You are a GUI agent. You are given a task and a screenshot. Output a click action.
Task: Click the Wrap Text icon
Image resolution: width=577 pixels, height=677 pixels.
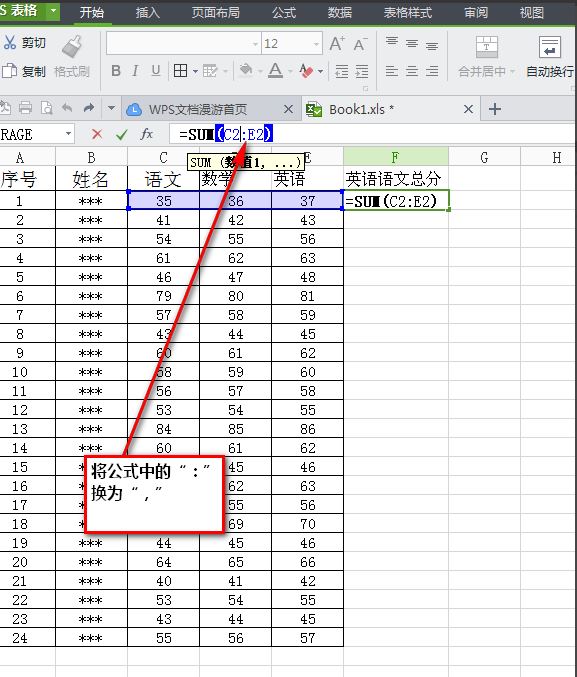550,47
